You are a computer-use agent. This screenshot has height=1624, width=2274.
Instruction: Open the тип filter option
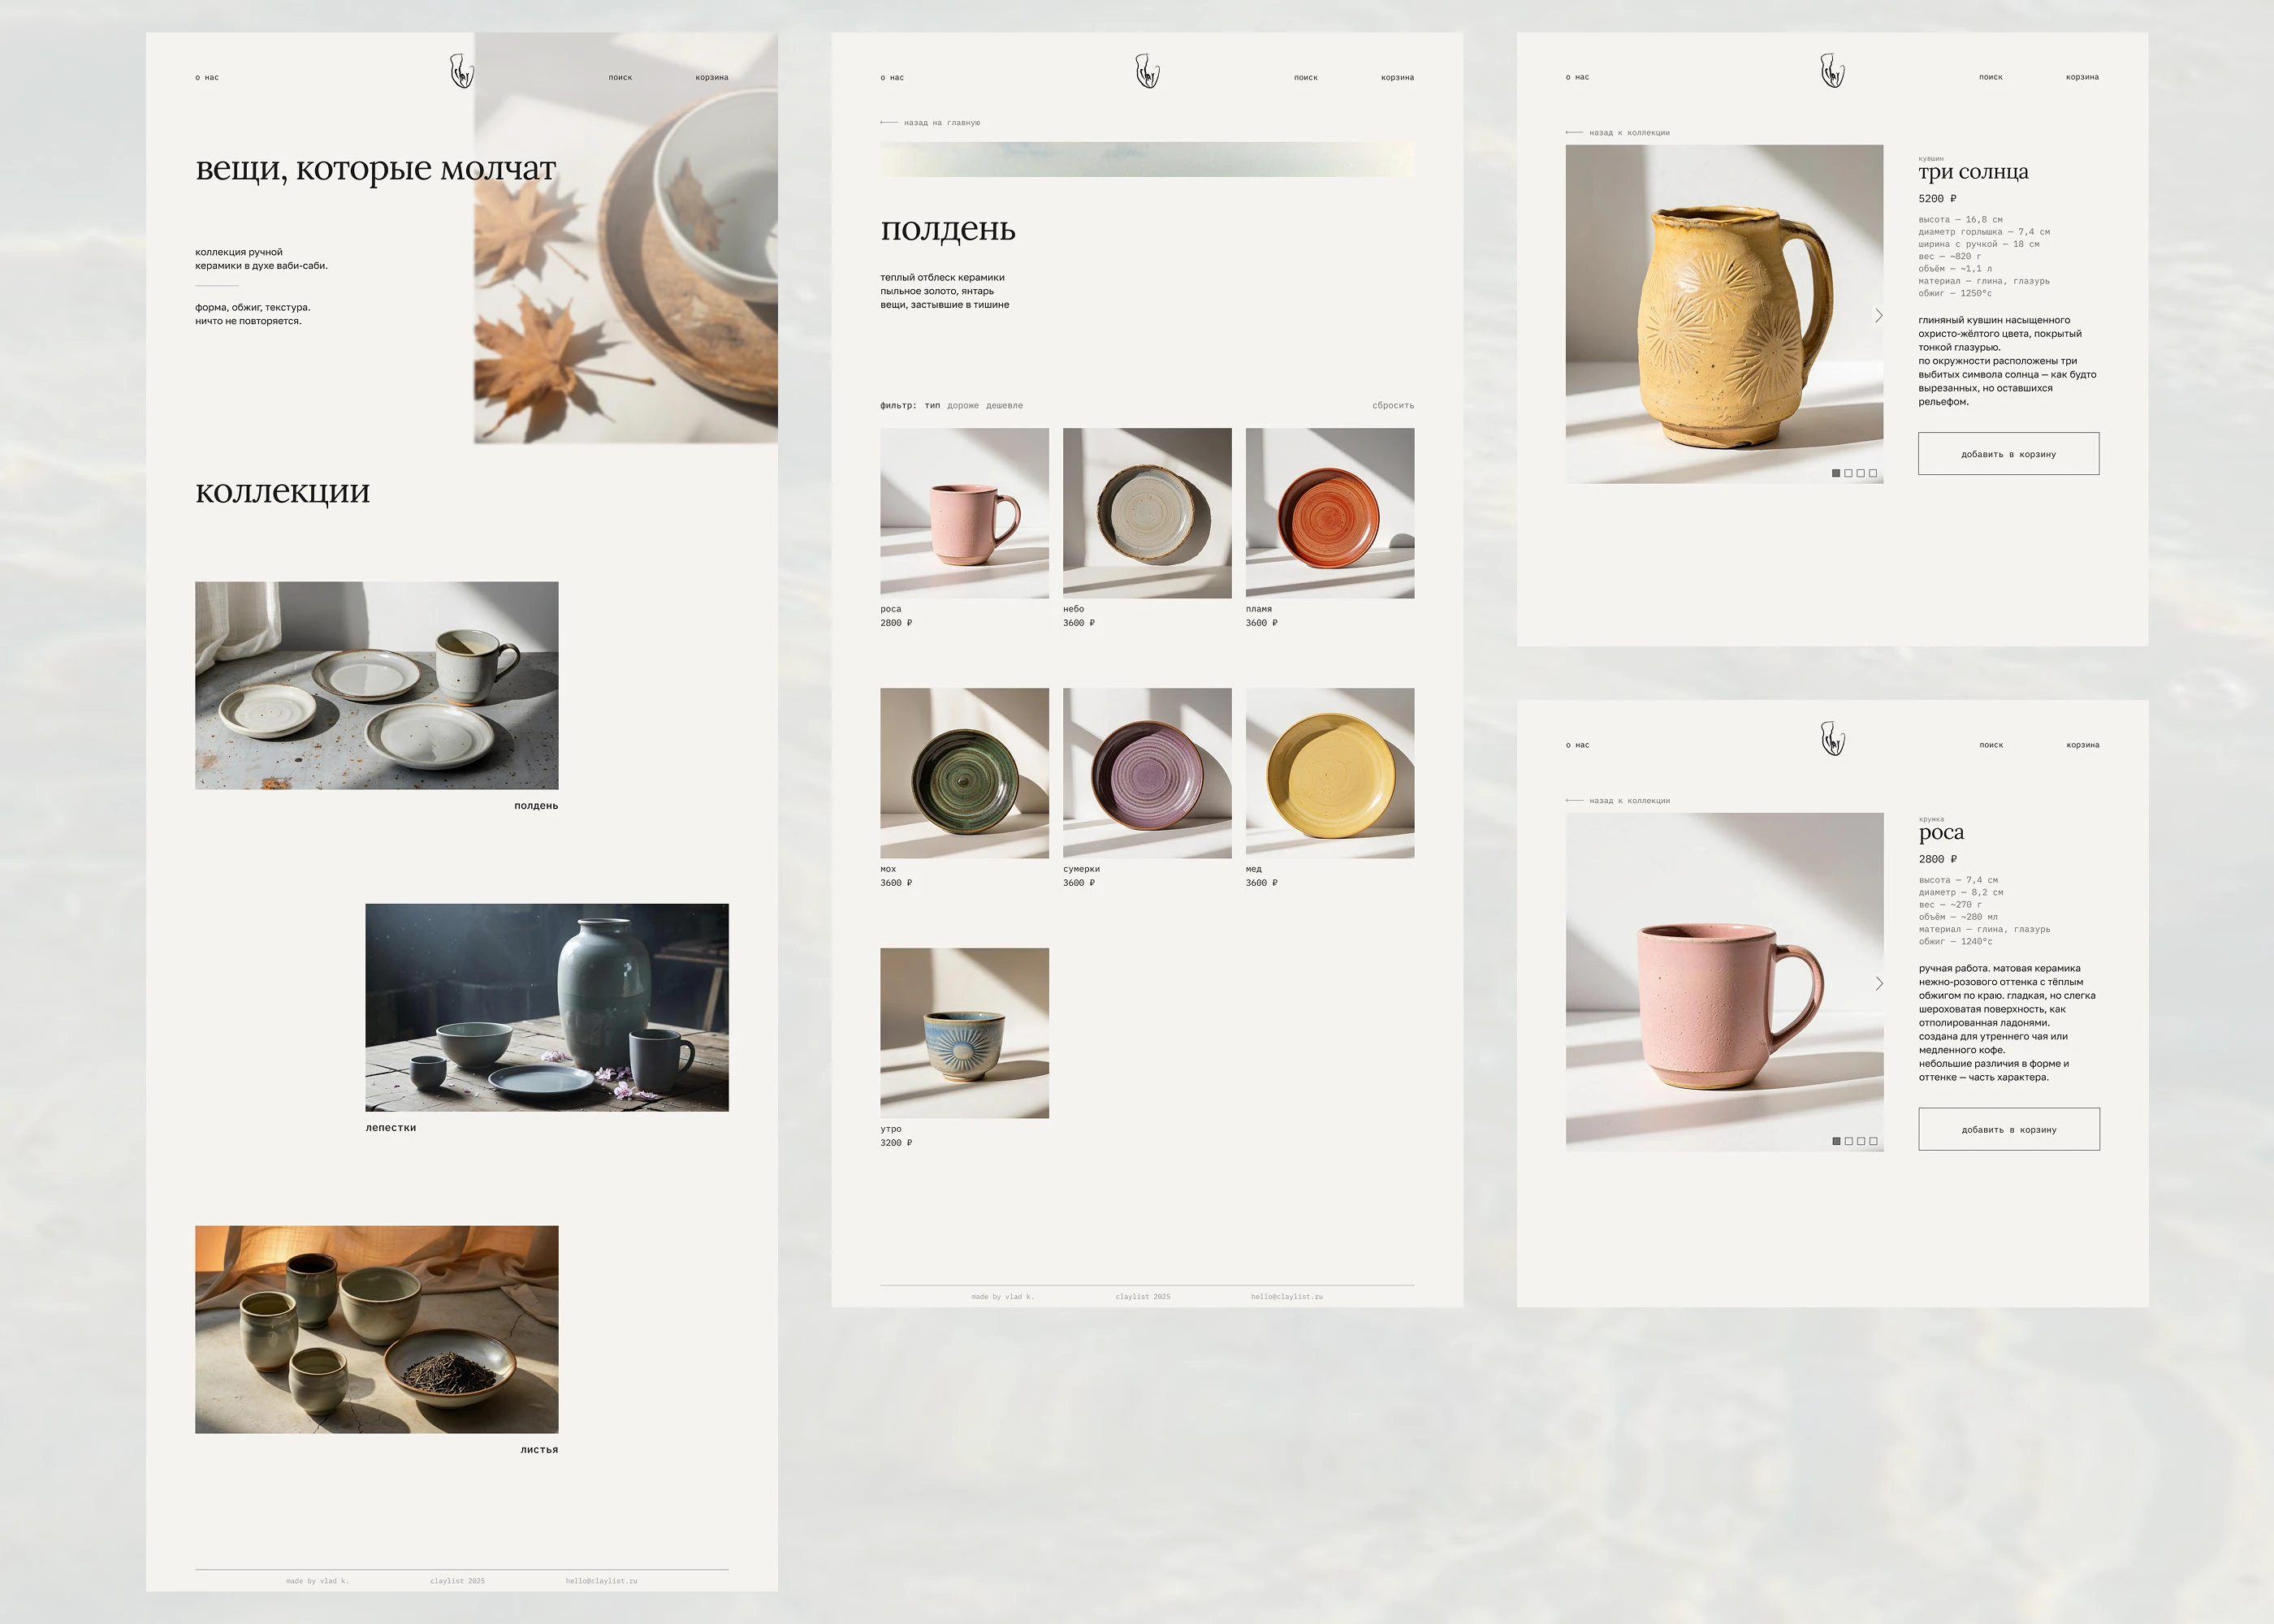click(x=932, y=406)
